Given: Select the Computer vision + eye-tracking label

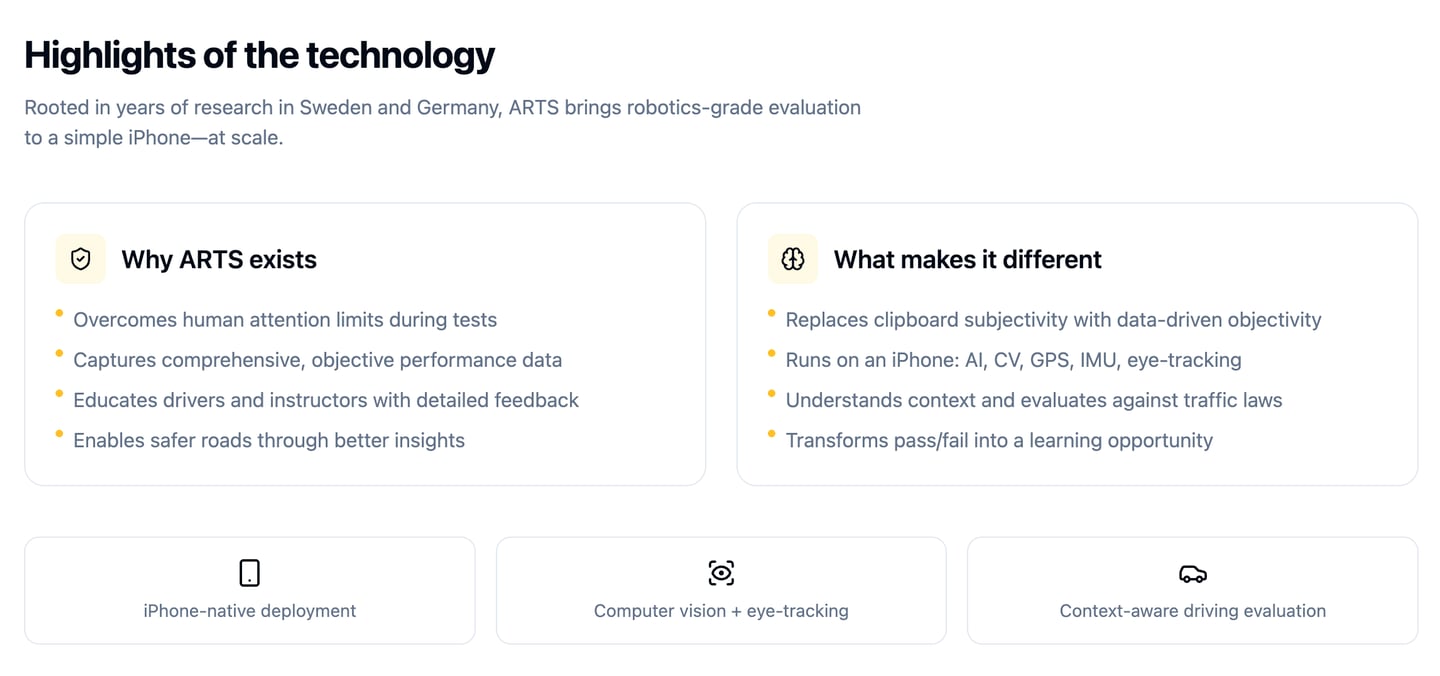Looking at the screenshot, I should (x=721, y=611).
